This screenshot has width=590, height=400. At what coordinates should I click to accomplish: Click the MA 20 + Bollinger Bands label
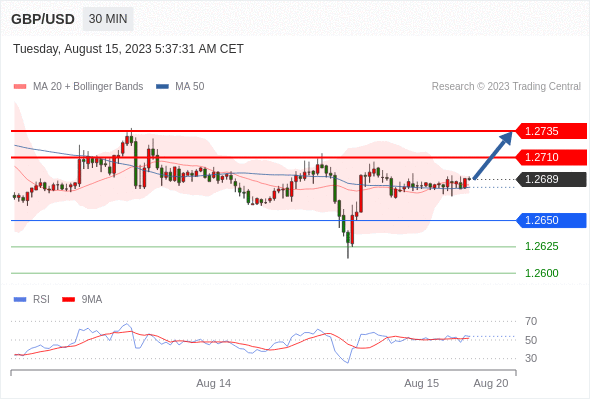tap(88, 87)
